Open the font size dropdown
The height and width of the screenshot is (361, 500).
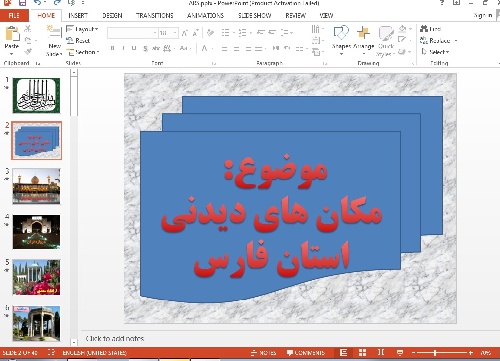click(175, 33)
